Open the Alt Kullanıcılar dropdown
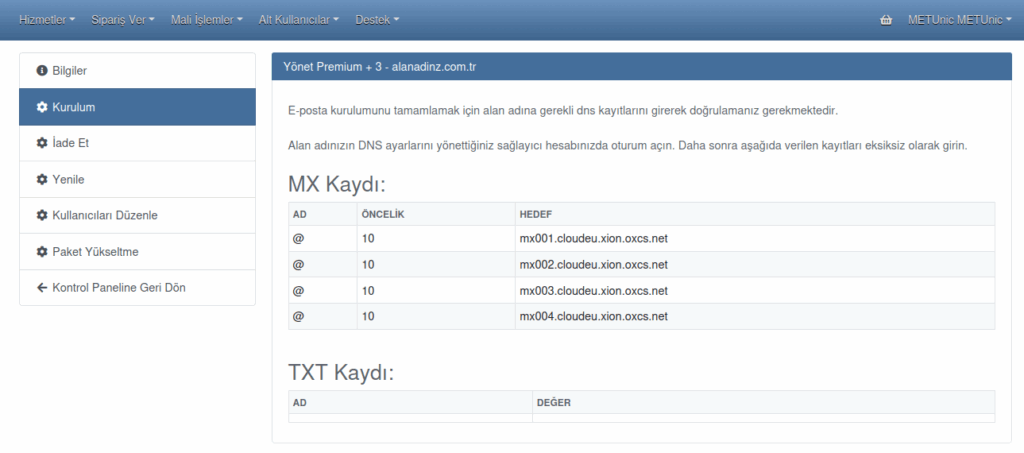This screenshot has height=453, width=1024. pyautogui.click(x=298, y=20)
